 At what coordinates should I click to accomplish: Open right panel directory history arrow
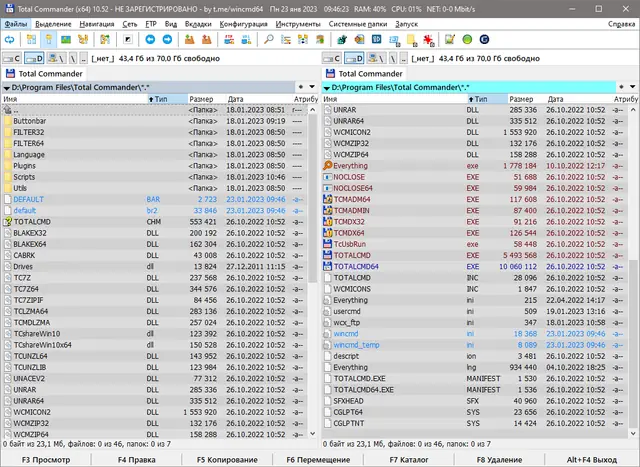632,87
